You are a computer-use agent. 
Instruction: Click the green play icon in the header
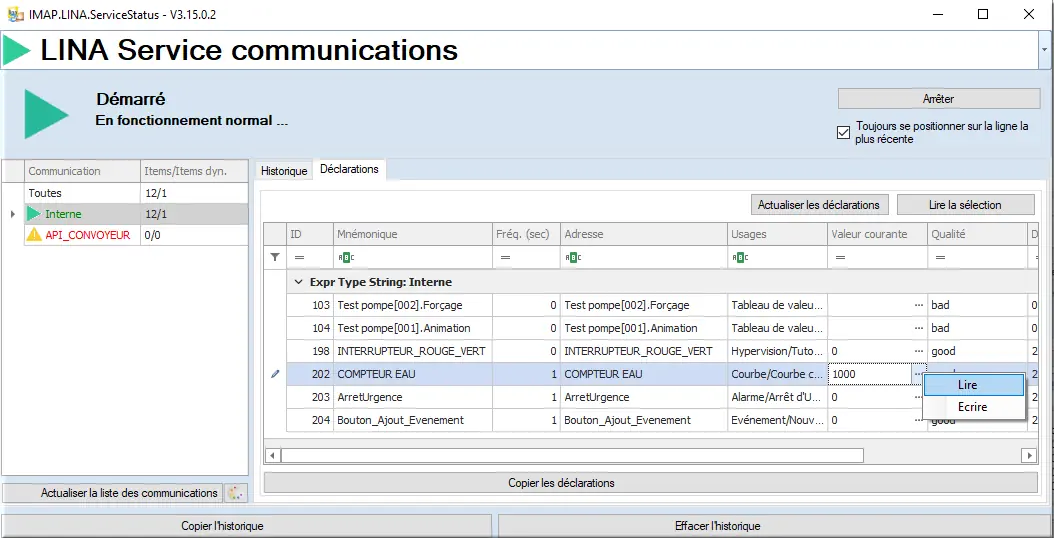click(17, 50)
